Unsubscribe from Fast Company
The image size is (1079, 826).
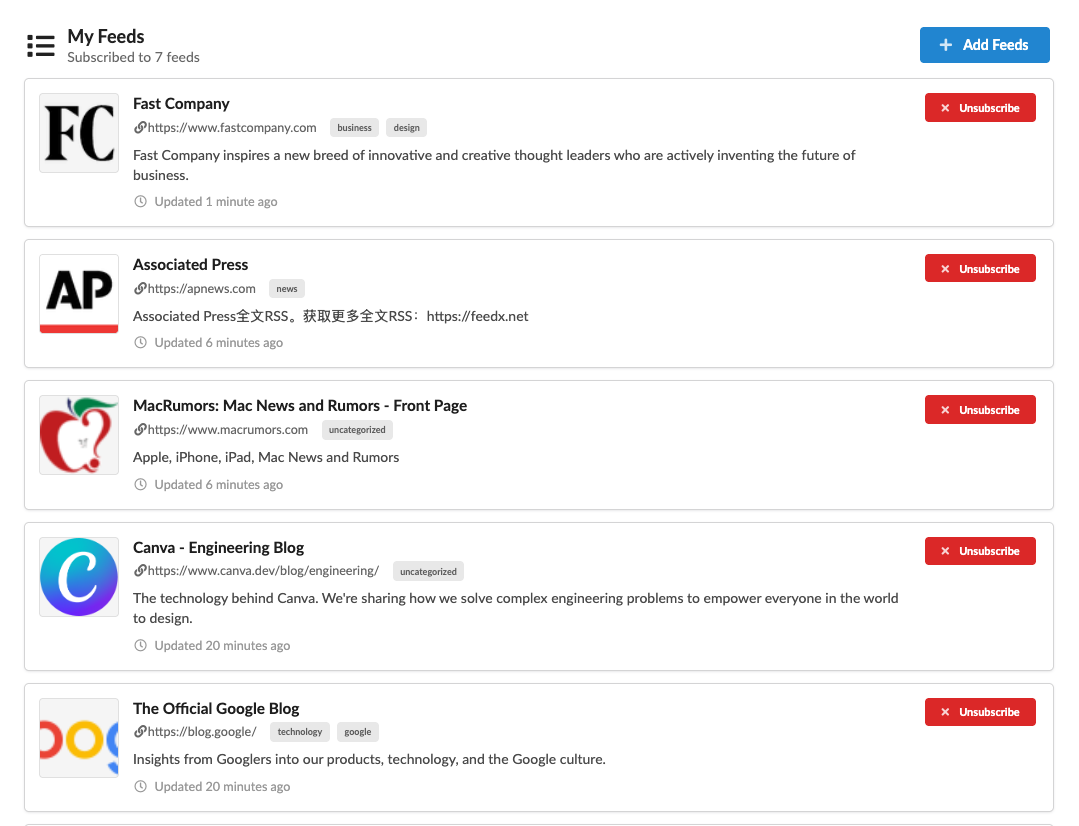point(980,107)
